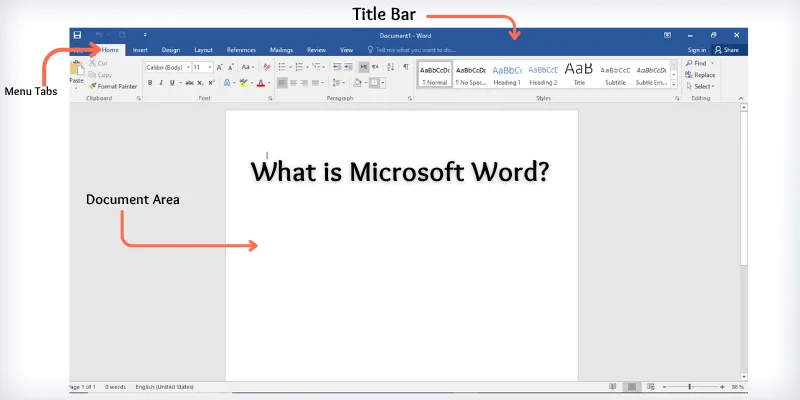The image size is (800, 400).
Task: Activate the Format Painter brush
Action: [x=113, y=86]
